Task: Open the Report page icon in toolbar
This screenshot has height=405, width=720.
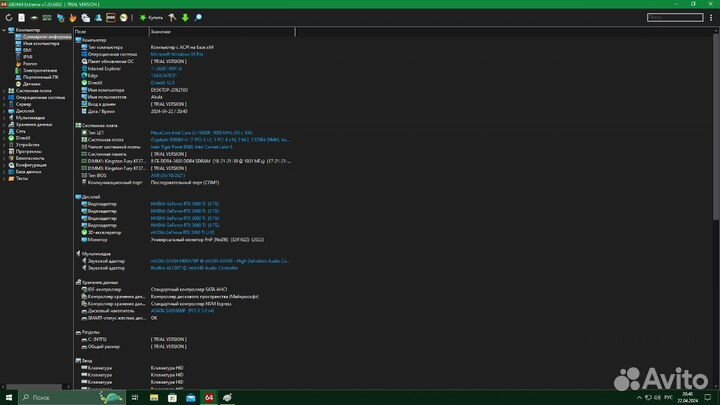Action: coord(22,17)
